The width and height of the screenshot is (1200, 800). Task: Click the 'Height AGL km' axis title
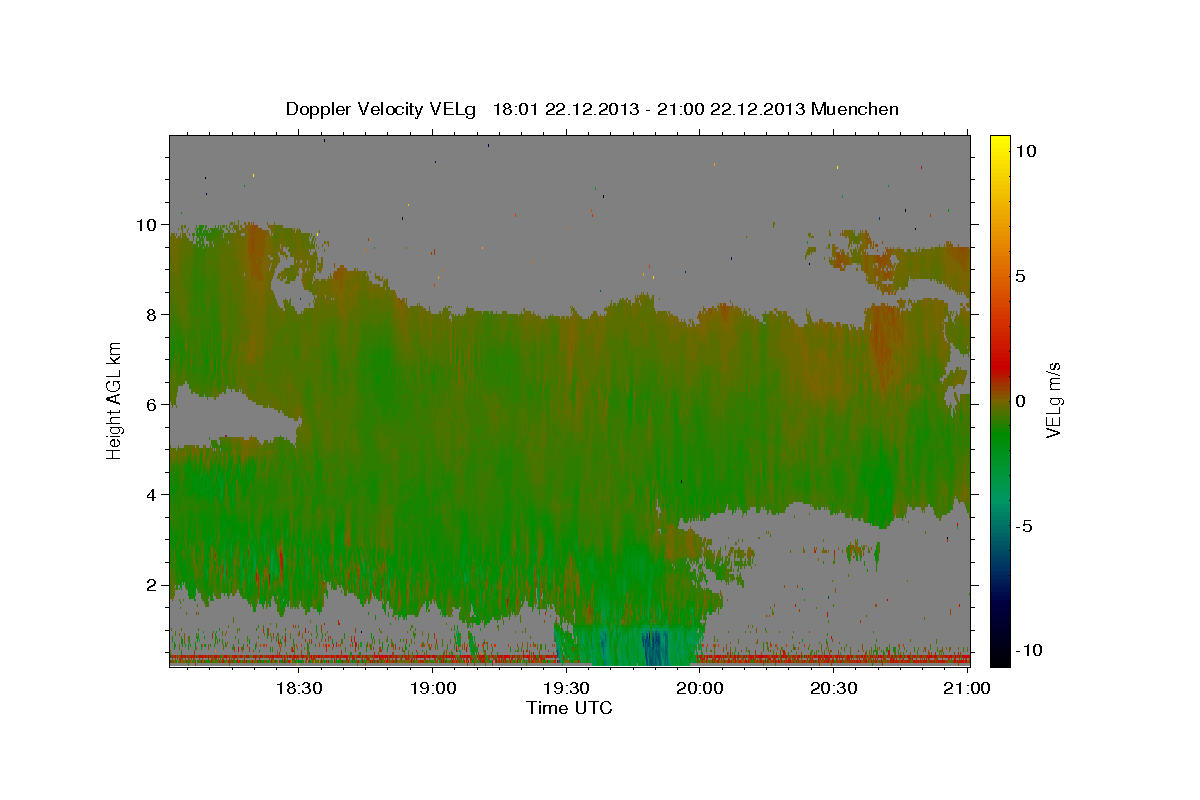(115, 399)
